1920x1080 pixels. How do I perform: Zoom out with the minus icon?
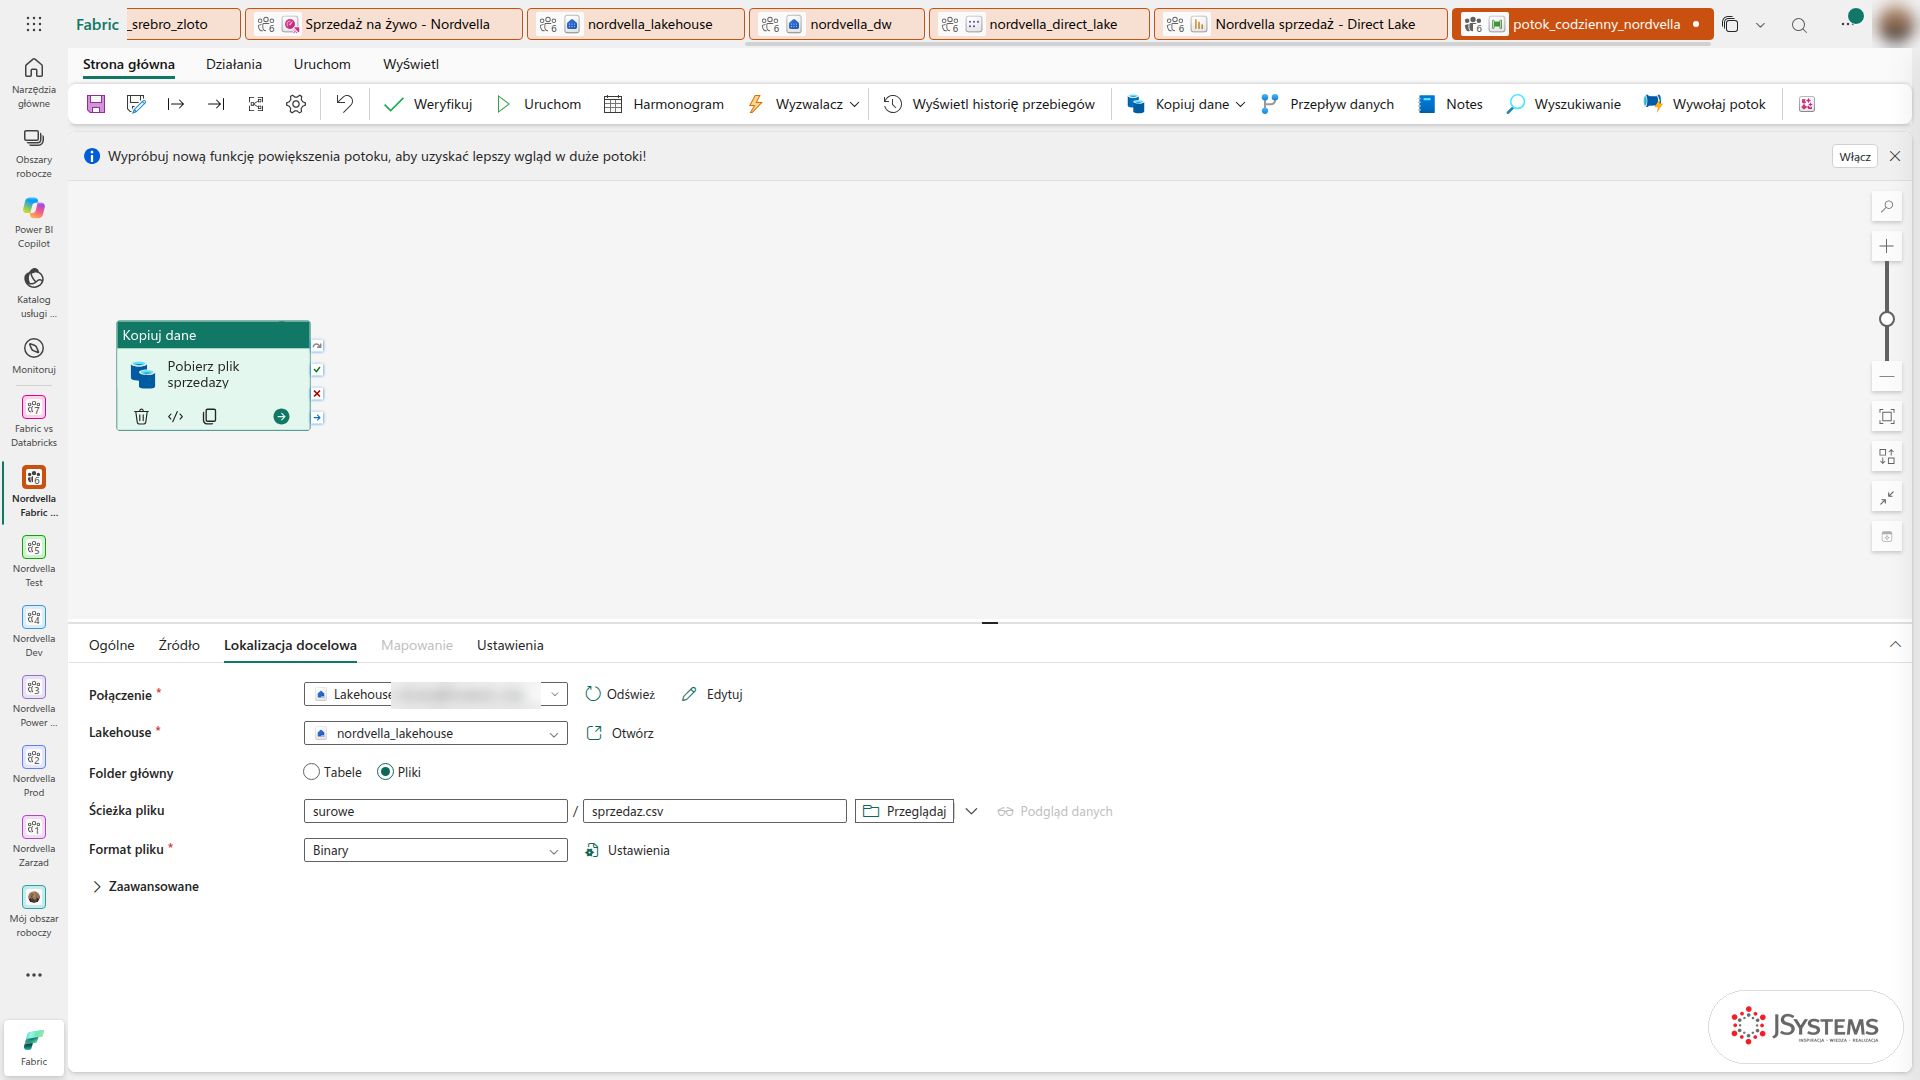[1887, 377]
